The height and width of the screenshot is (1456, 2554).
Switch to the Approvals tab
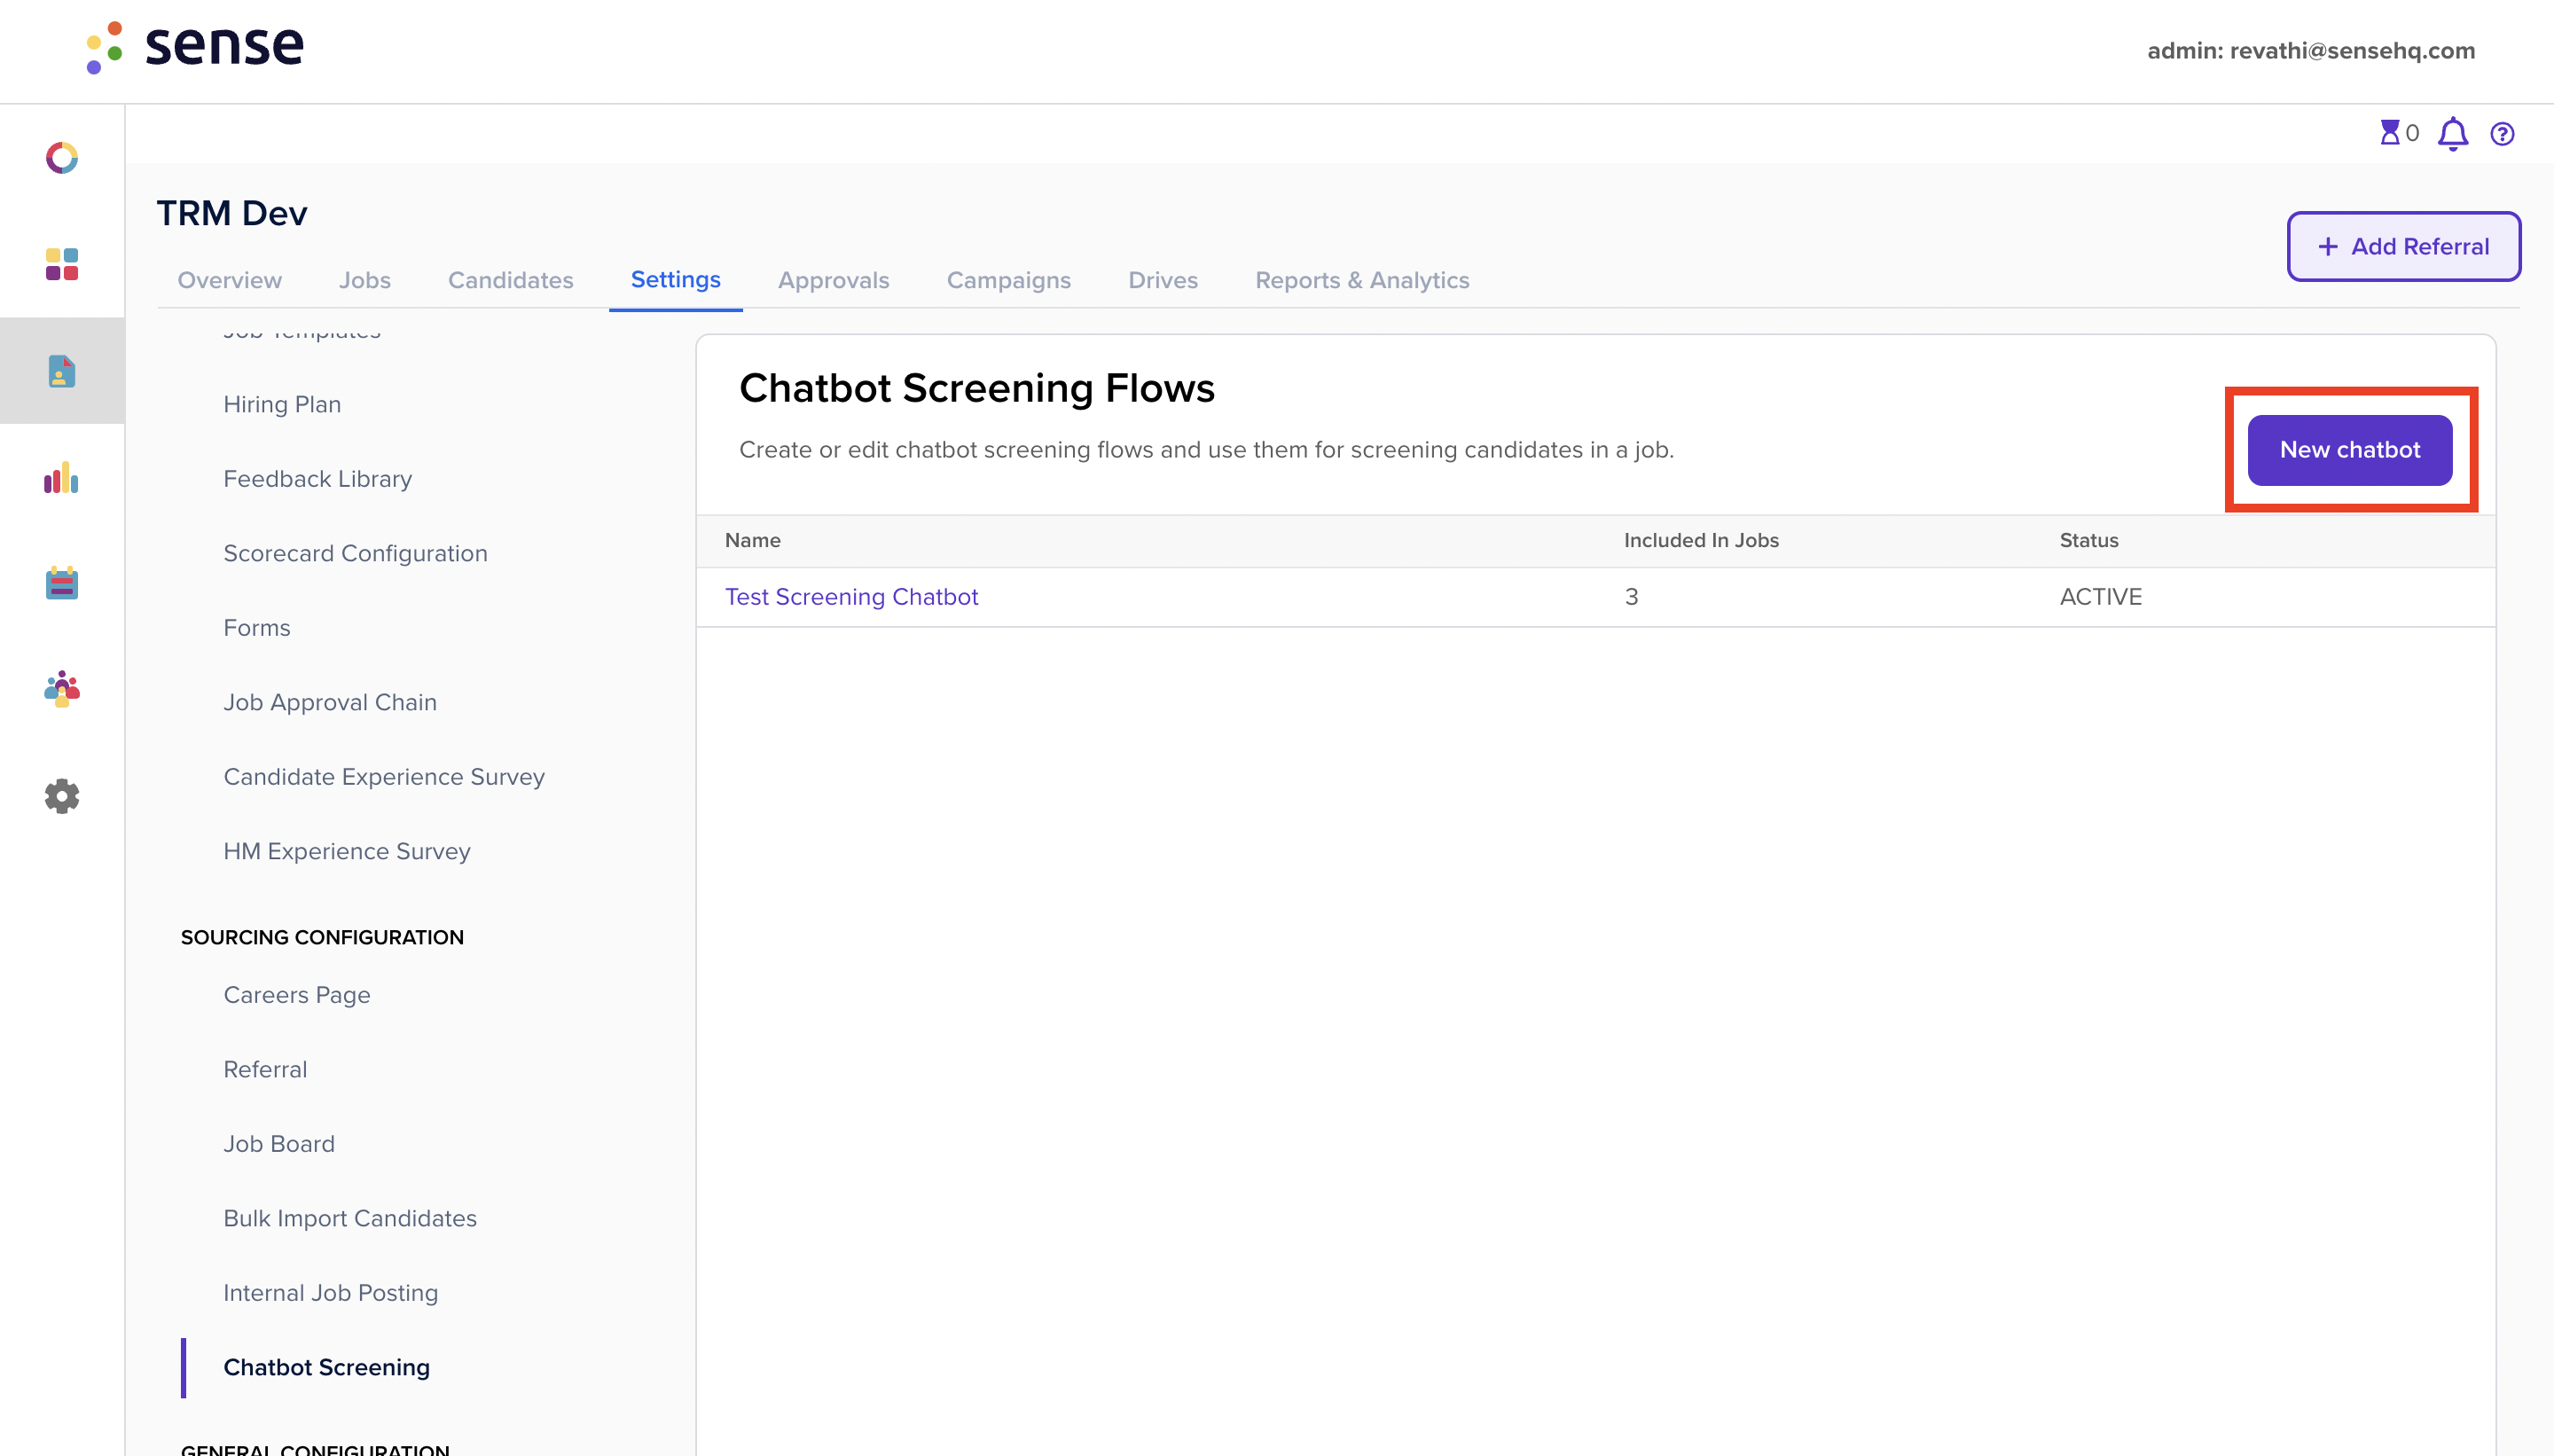click(x=834, y=280)
